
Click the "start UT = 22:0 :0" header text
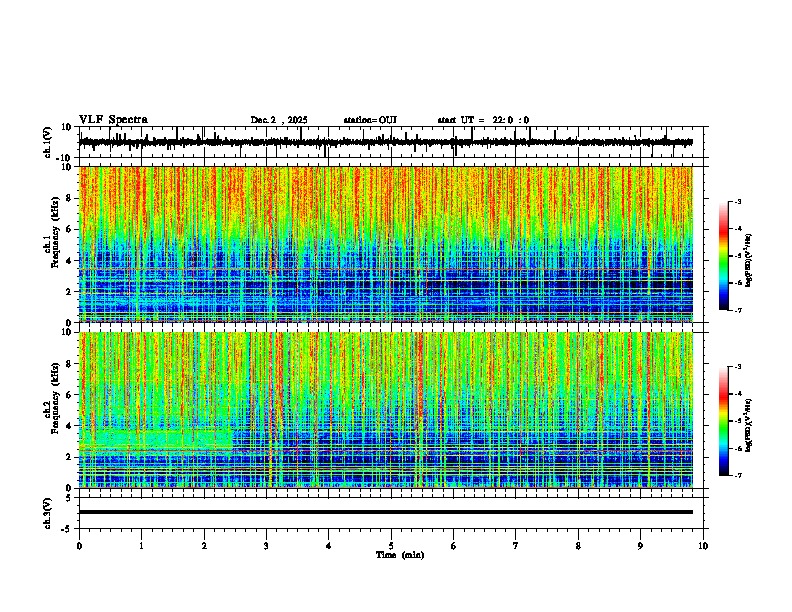[483, 120]
